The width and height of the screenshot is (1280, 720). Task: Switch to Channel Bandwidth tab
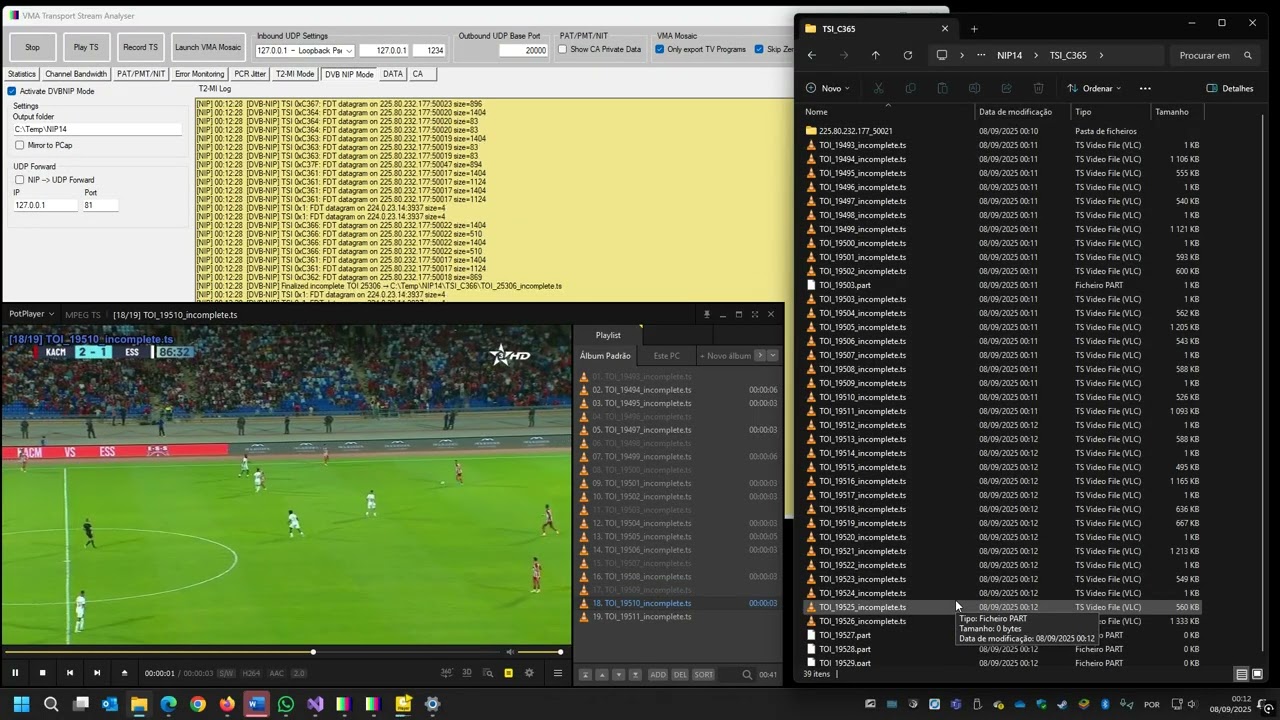point(76,74)
